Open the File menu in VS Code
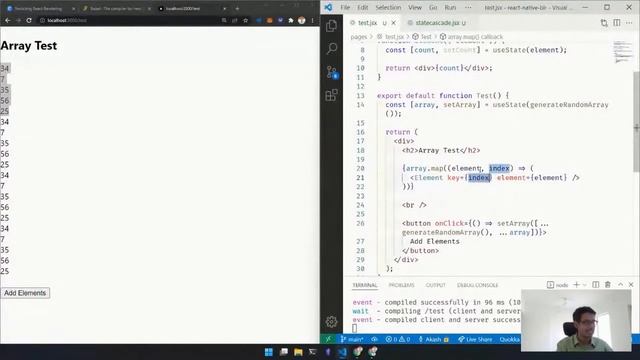 coord(345,7)
